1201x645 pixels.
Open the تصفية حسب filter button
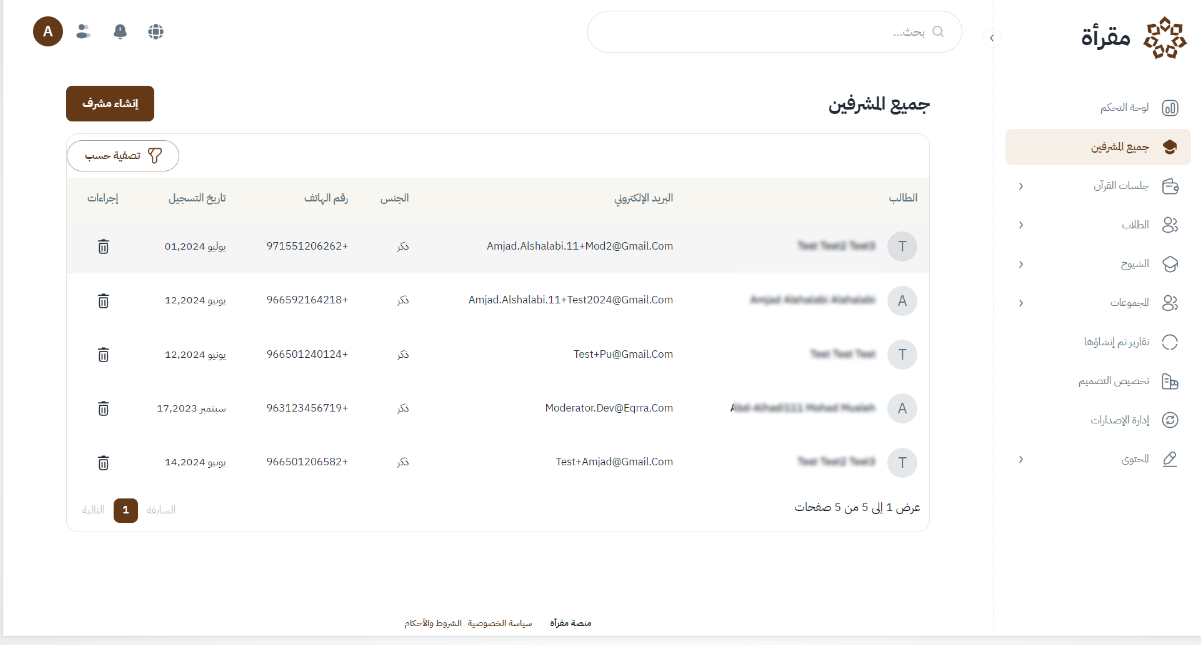point(123,155)
